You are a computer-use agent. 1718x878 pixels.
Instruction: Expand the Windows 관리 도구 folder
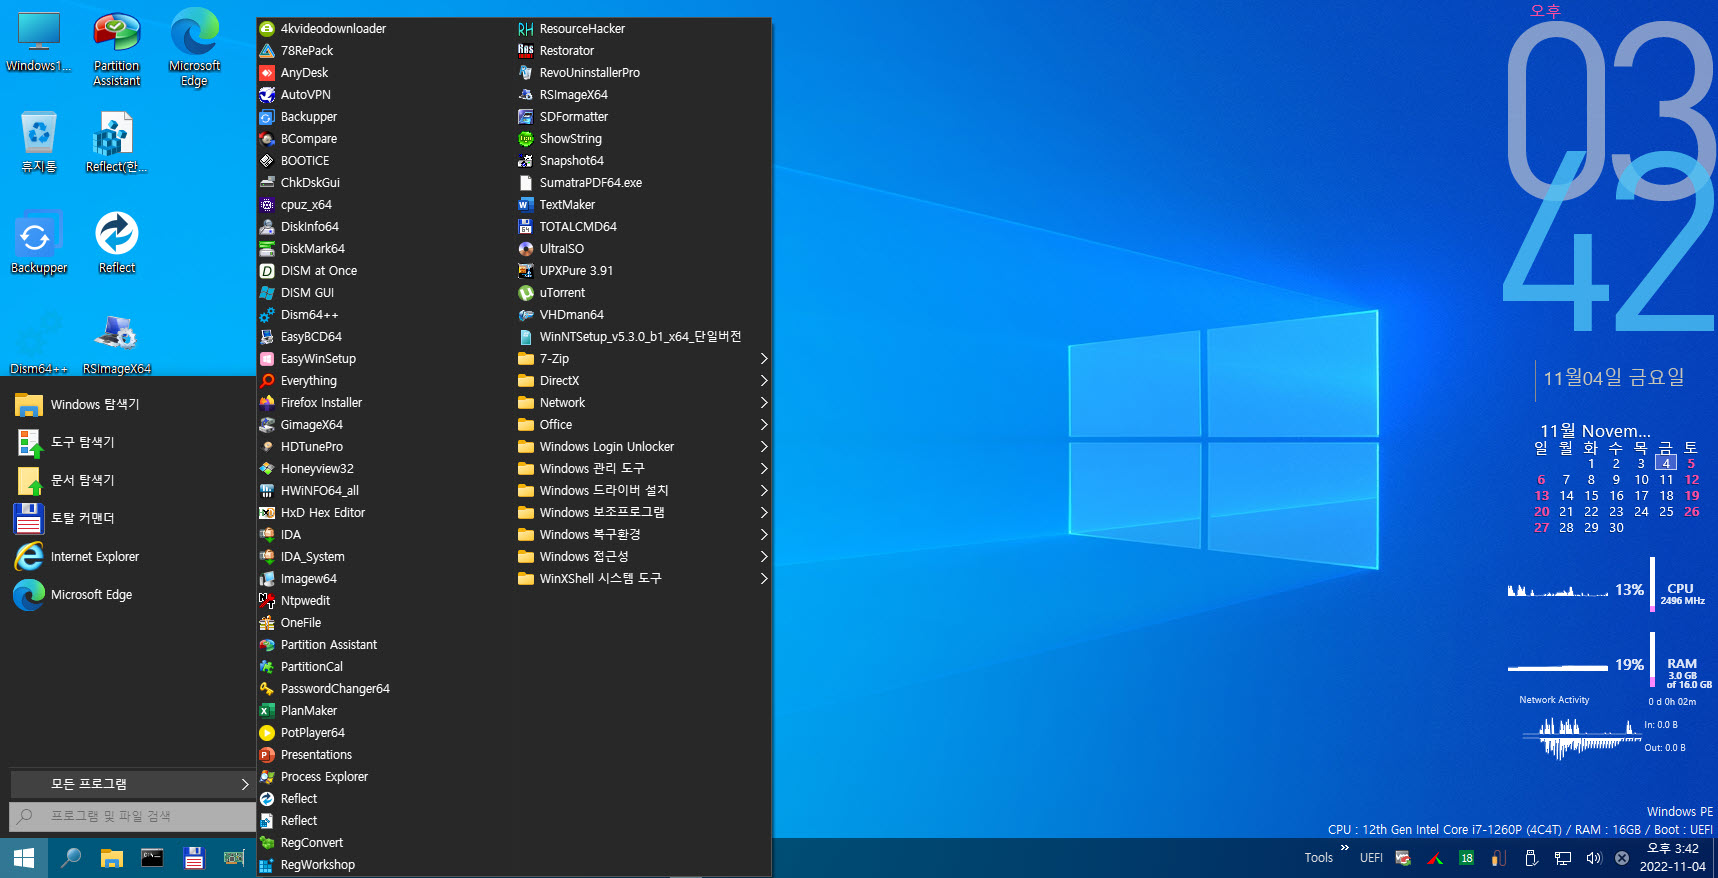click(x=643, y=469)
